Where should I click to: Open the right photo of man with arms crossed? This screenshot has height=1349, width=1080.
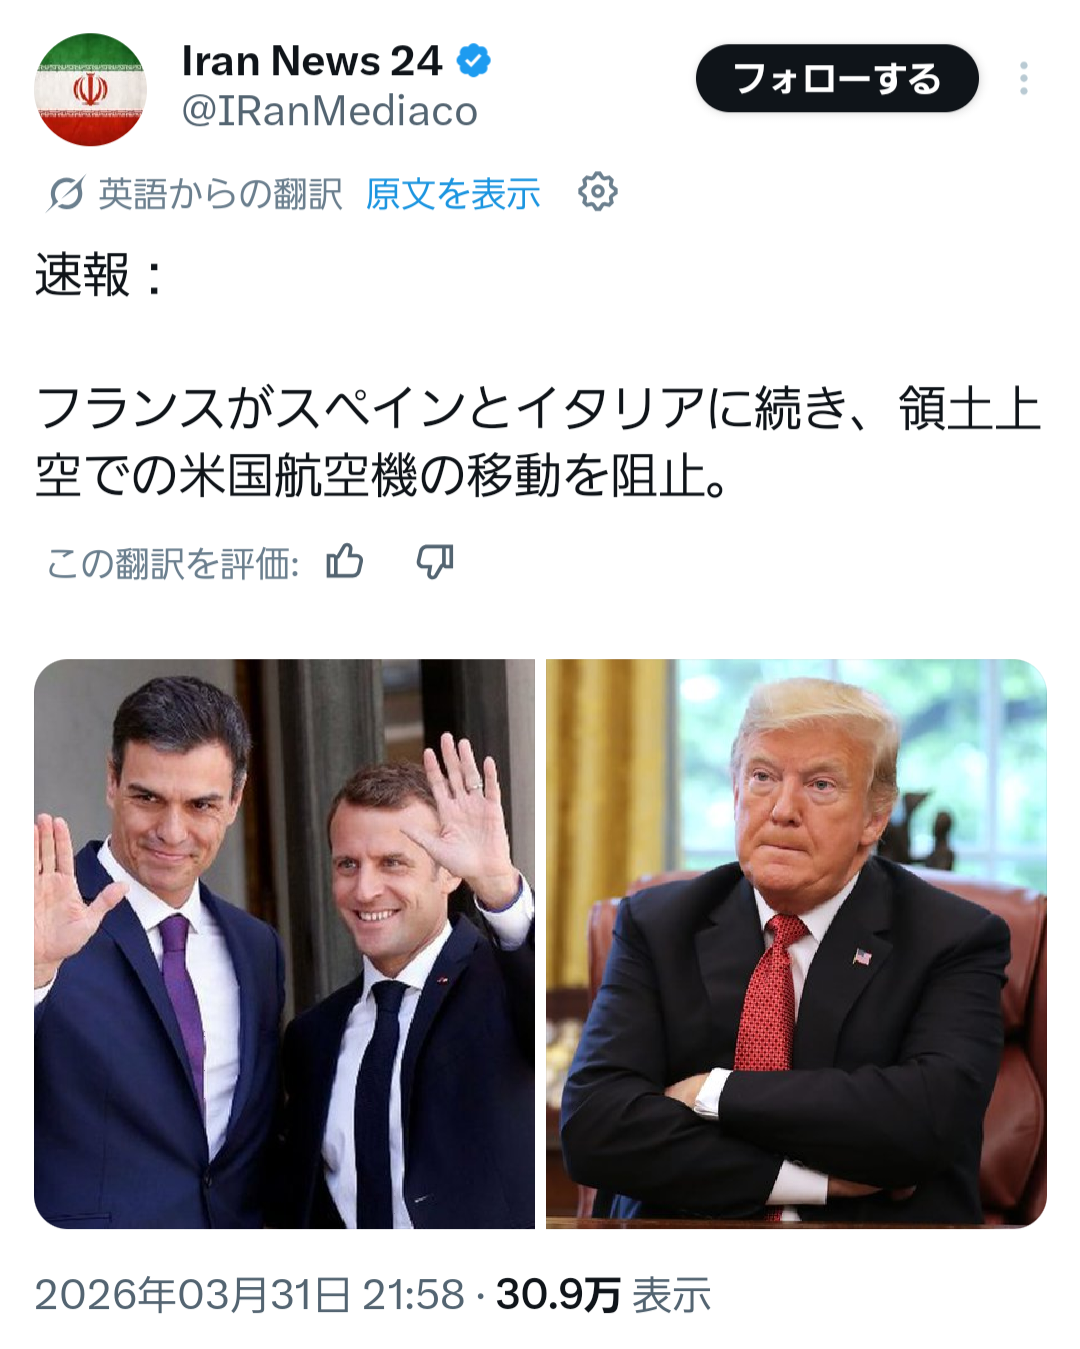click(796, 943)
